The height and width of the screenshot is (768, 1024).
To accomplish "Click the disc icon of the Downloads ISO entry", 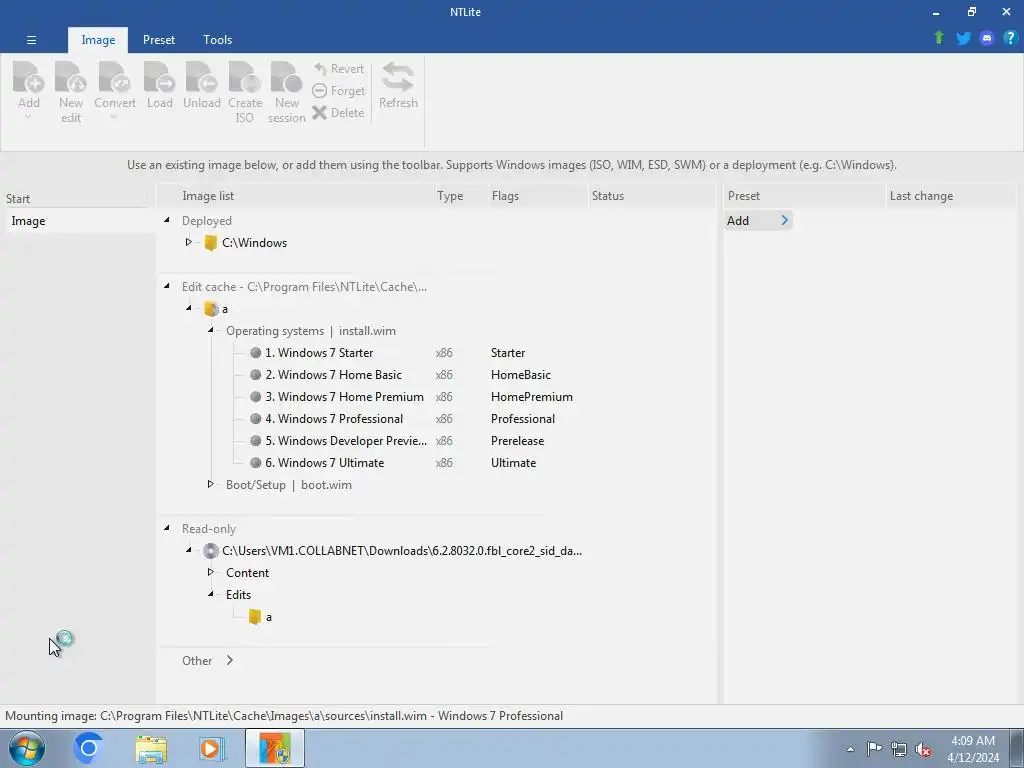I will (210, 551).
